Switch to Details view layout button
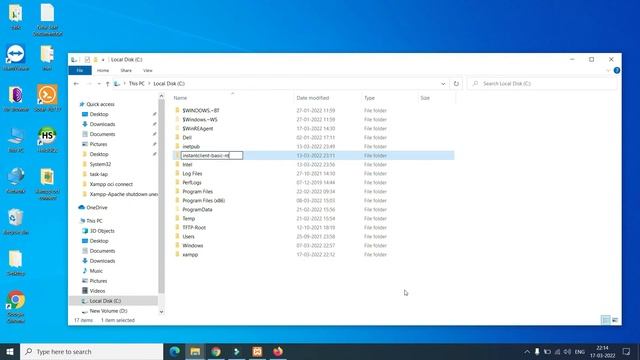 pos(606,320)
